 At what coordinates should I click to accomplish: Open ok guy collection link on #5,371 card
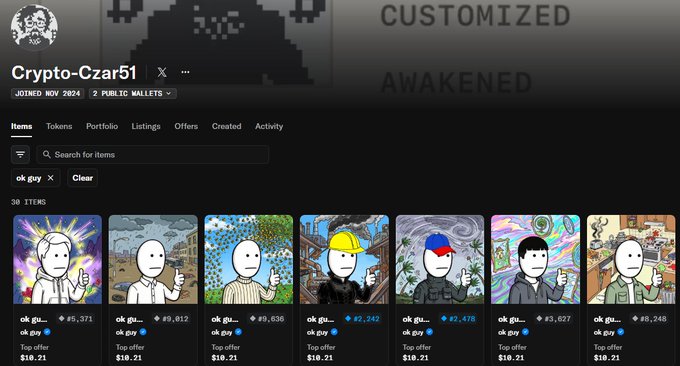pos(30,332)
